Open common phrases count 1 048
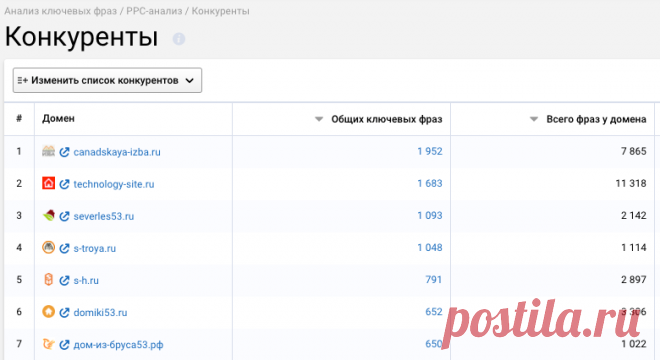The height and width of the screenshot is (360, 660). coord(430,248)
